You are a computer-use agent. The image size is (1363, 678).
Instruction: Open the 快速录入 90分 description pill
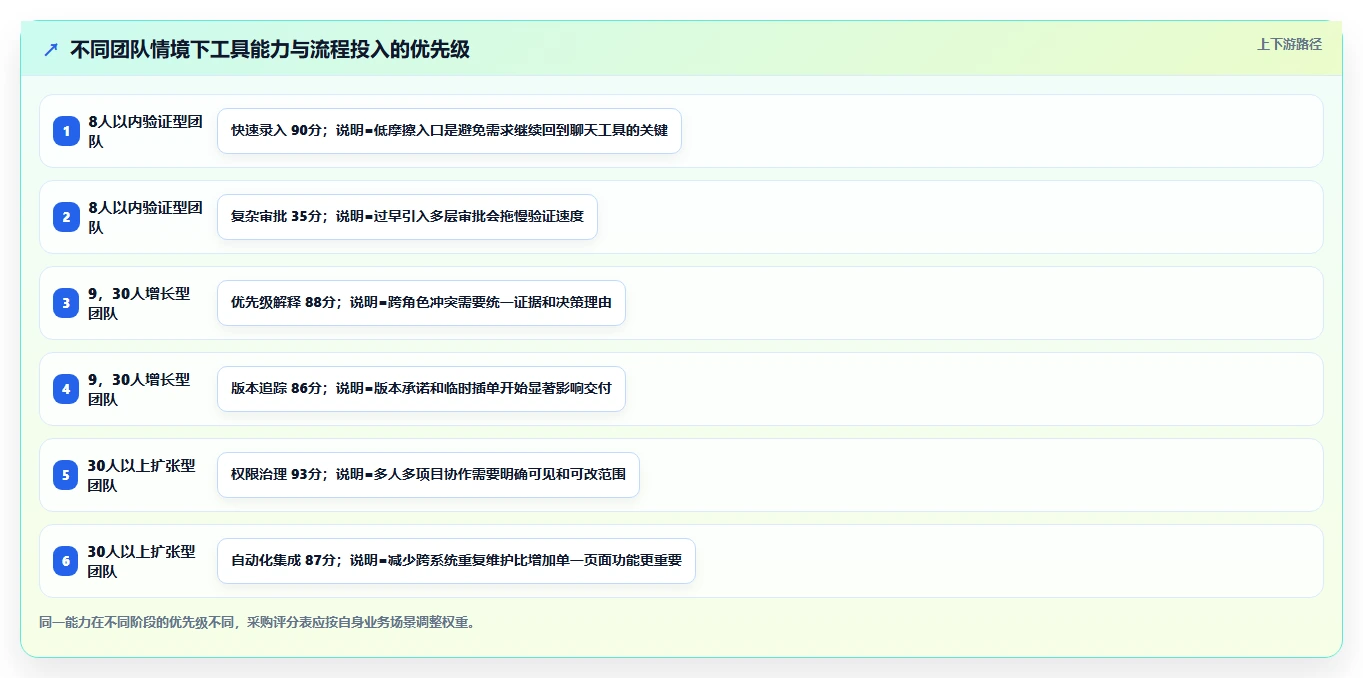[x=449, y=131]
